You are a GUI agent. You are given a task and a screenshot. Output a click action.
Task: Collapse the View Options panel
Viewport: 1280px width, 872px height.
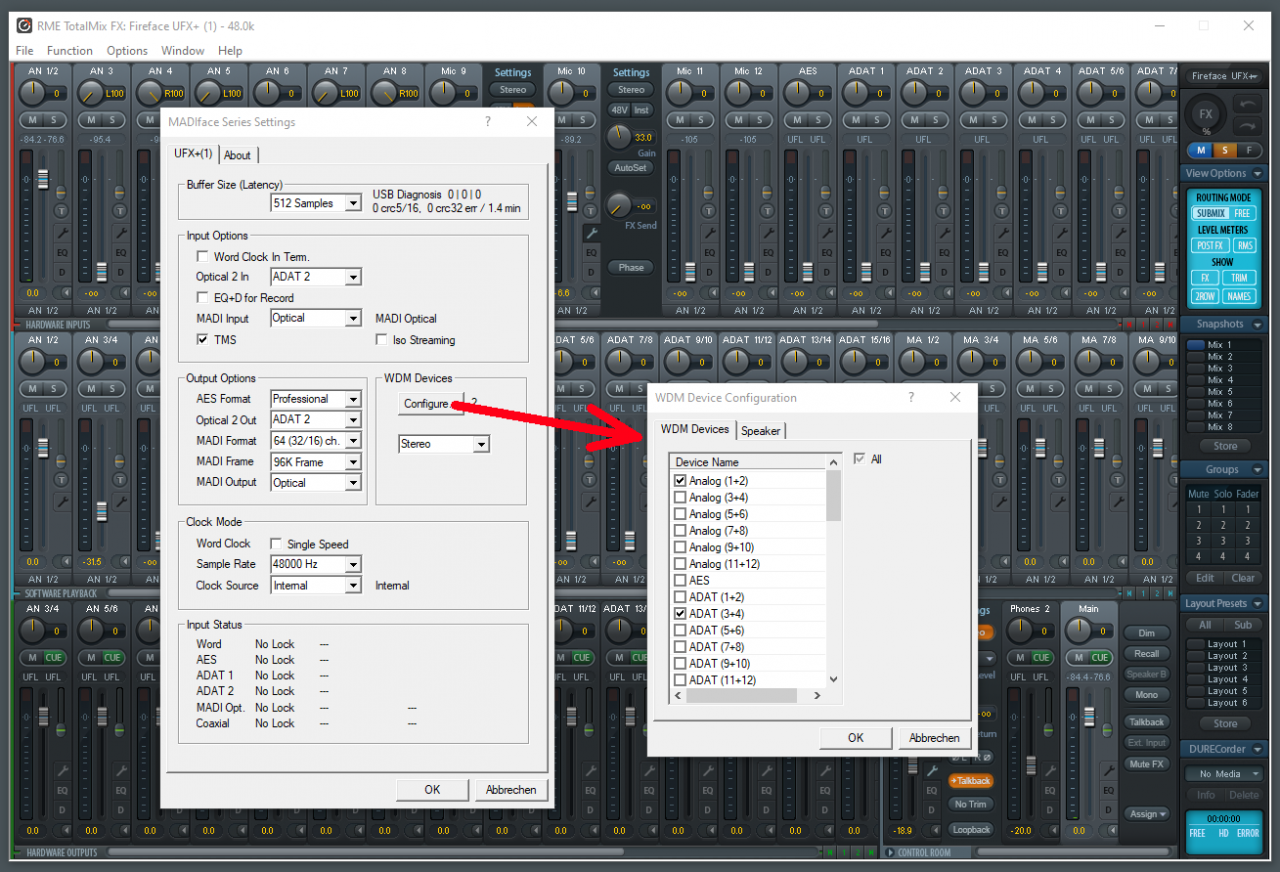(x=1258, y=173)
